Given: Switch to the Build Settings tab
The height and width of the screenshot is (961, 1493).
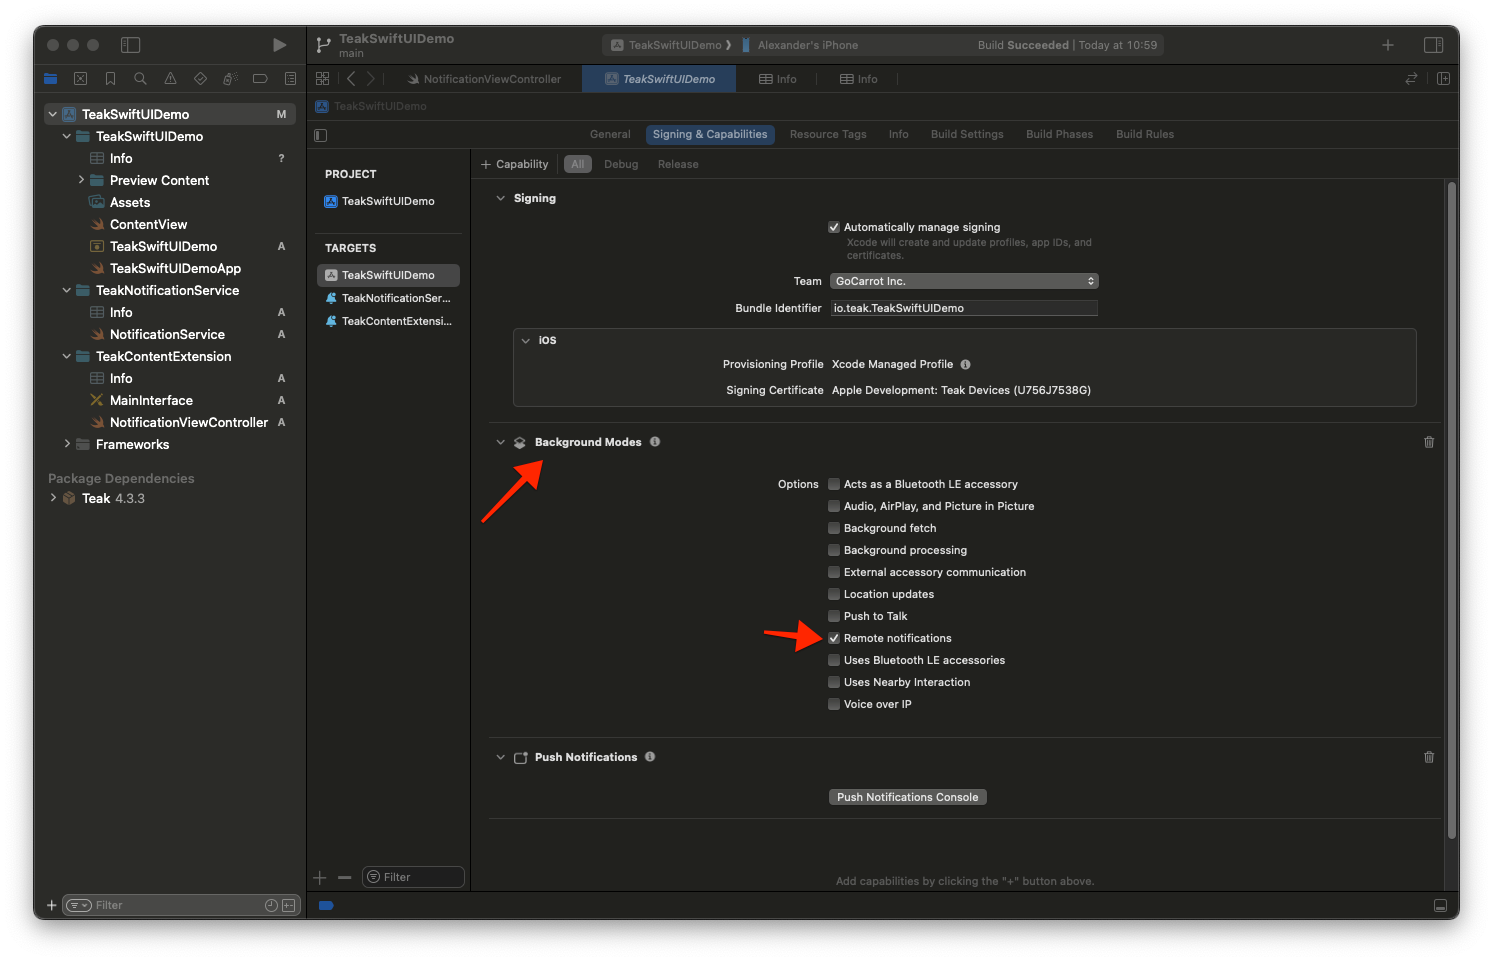Looking at the screenshot, I should [967, 134].
